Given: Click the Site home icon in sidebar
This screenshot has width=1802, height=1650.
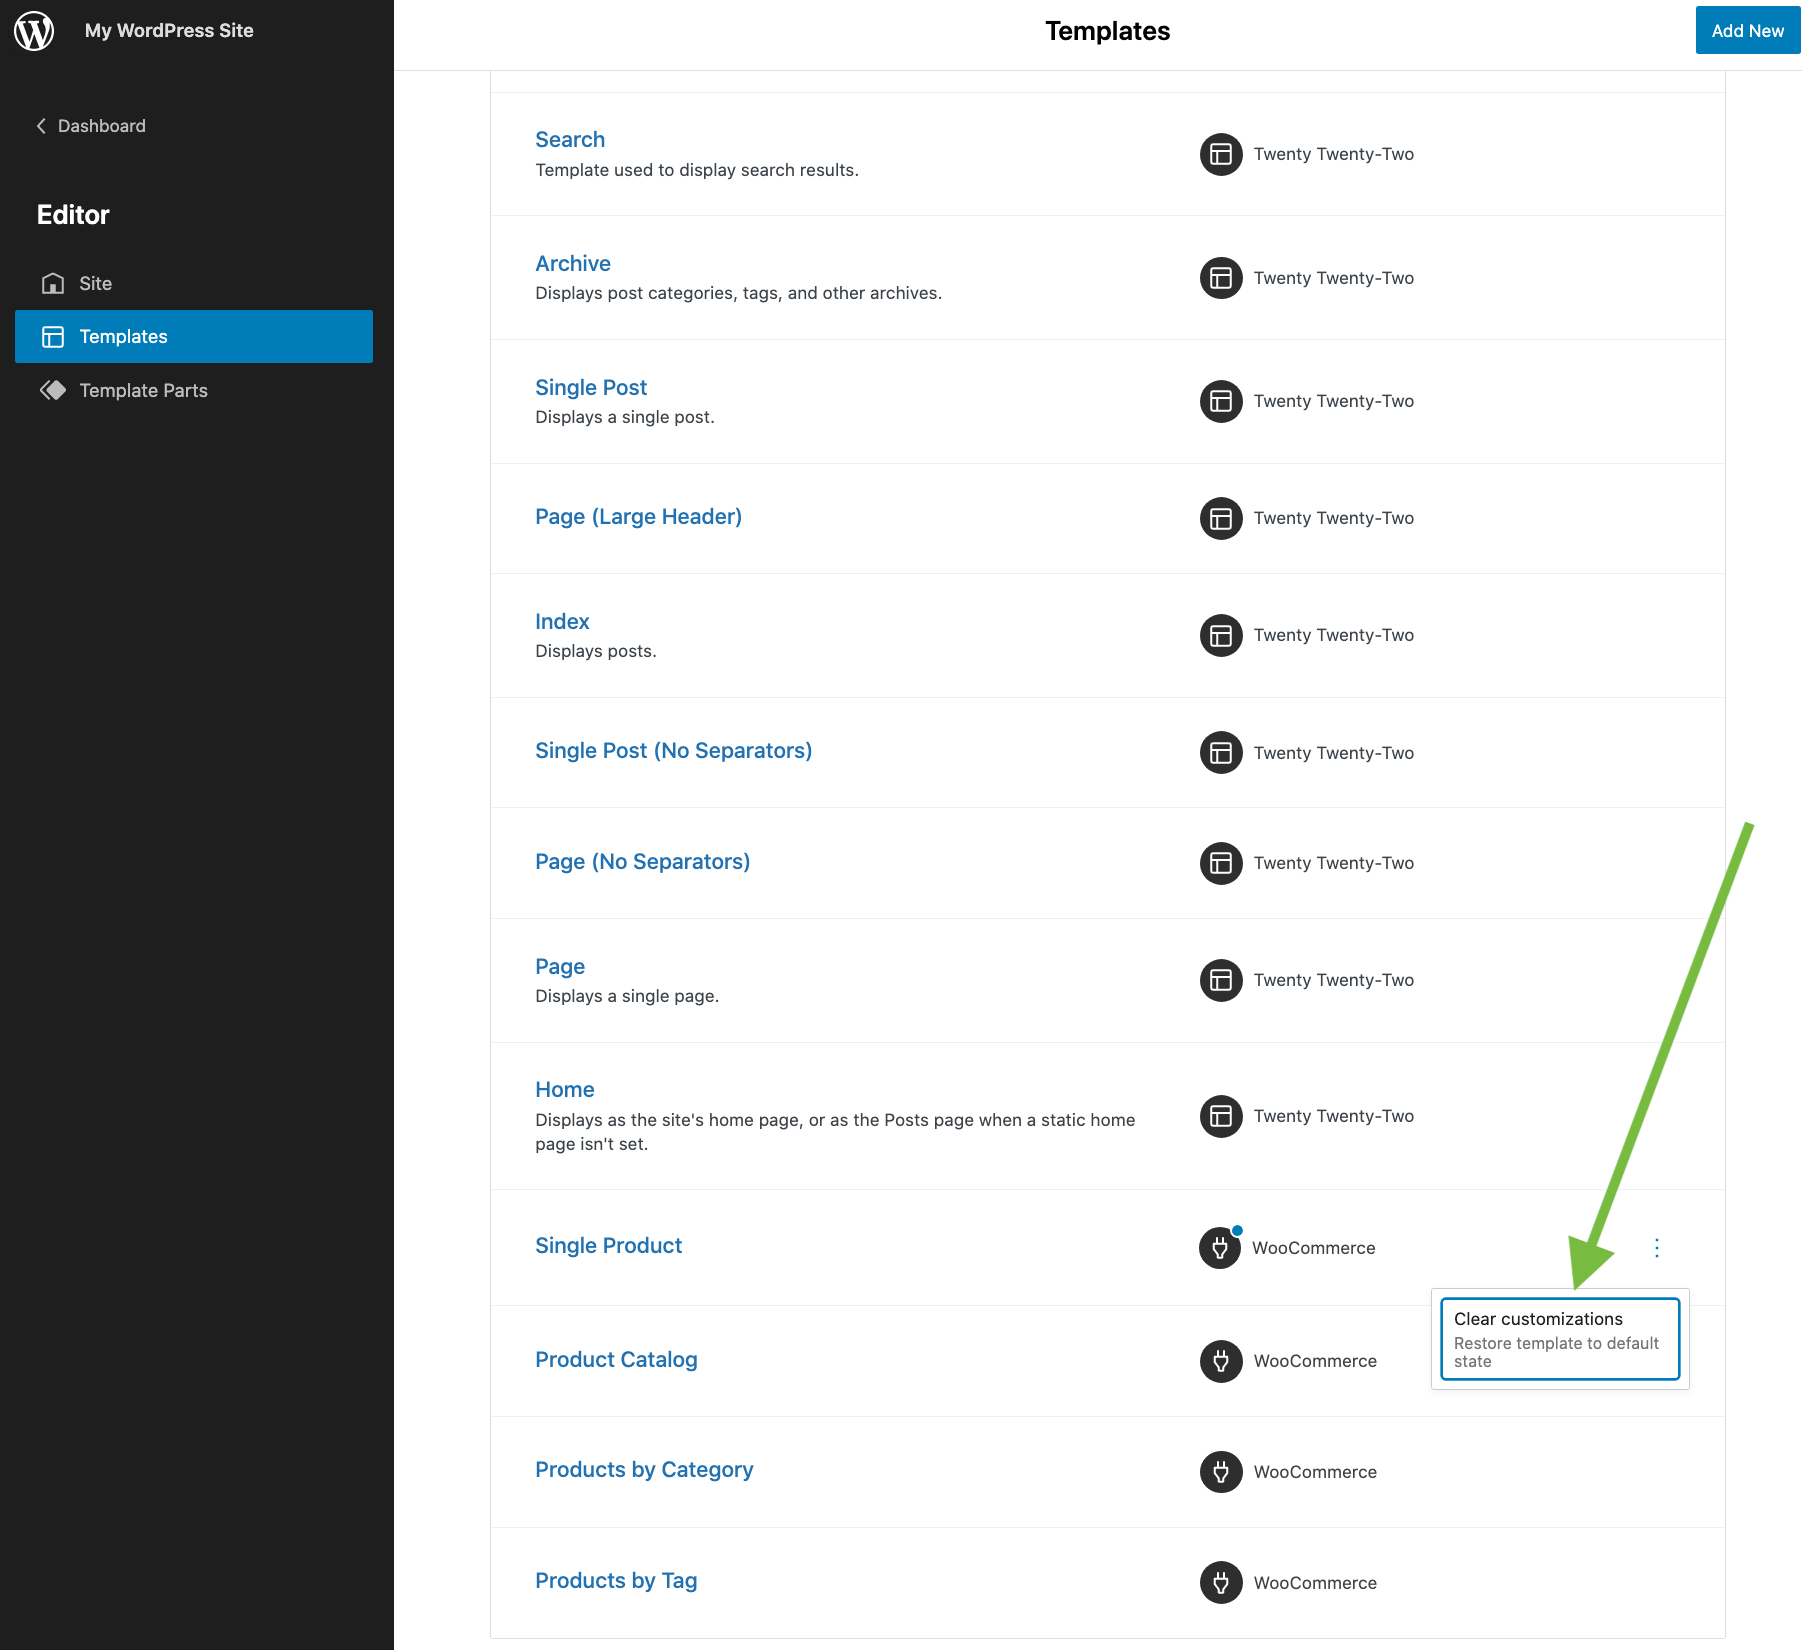Looking at the screenshot, I should [53, 284].
